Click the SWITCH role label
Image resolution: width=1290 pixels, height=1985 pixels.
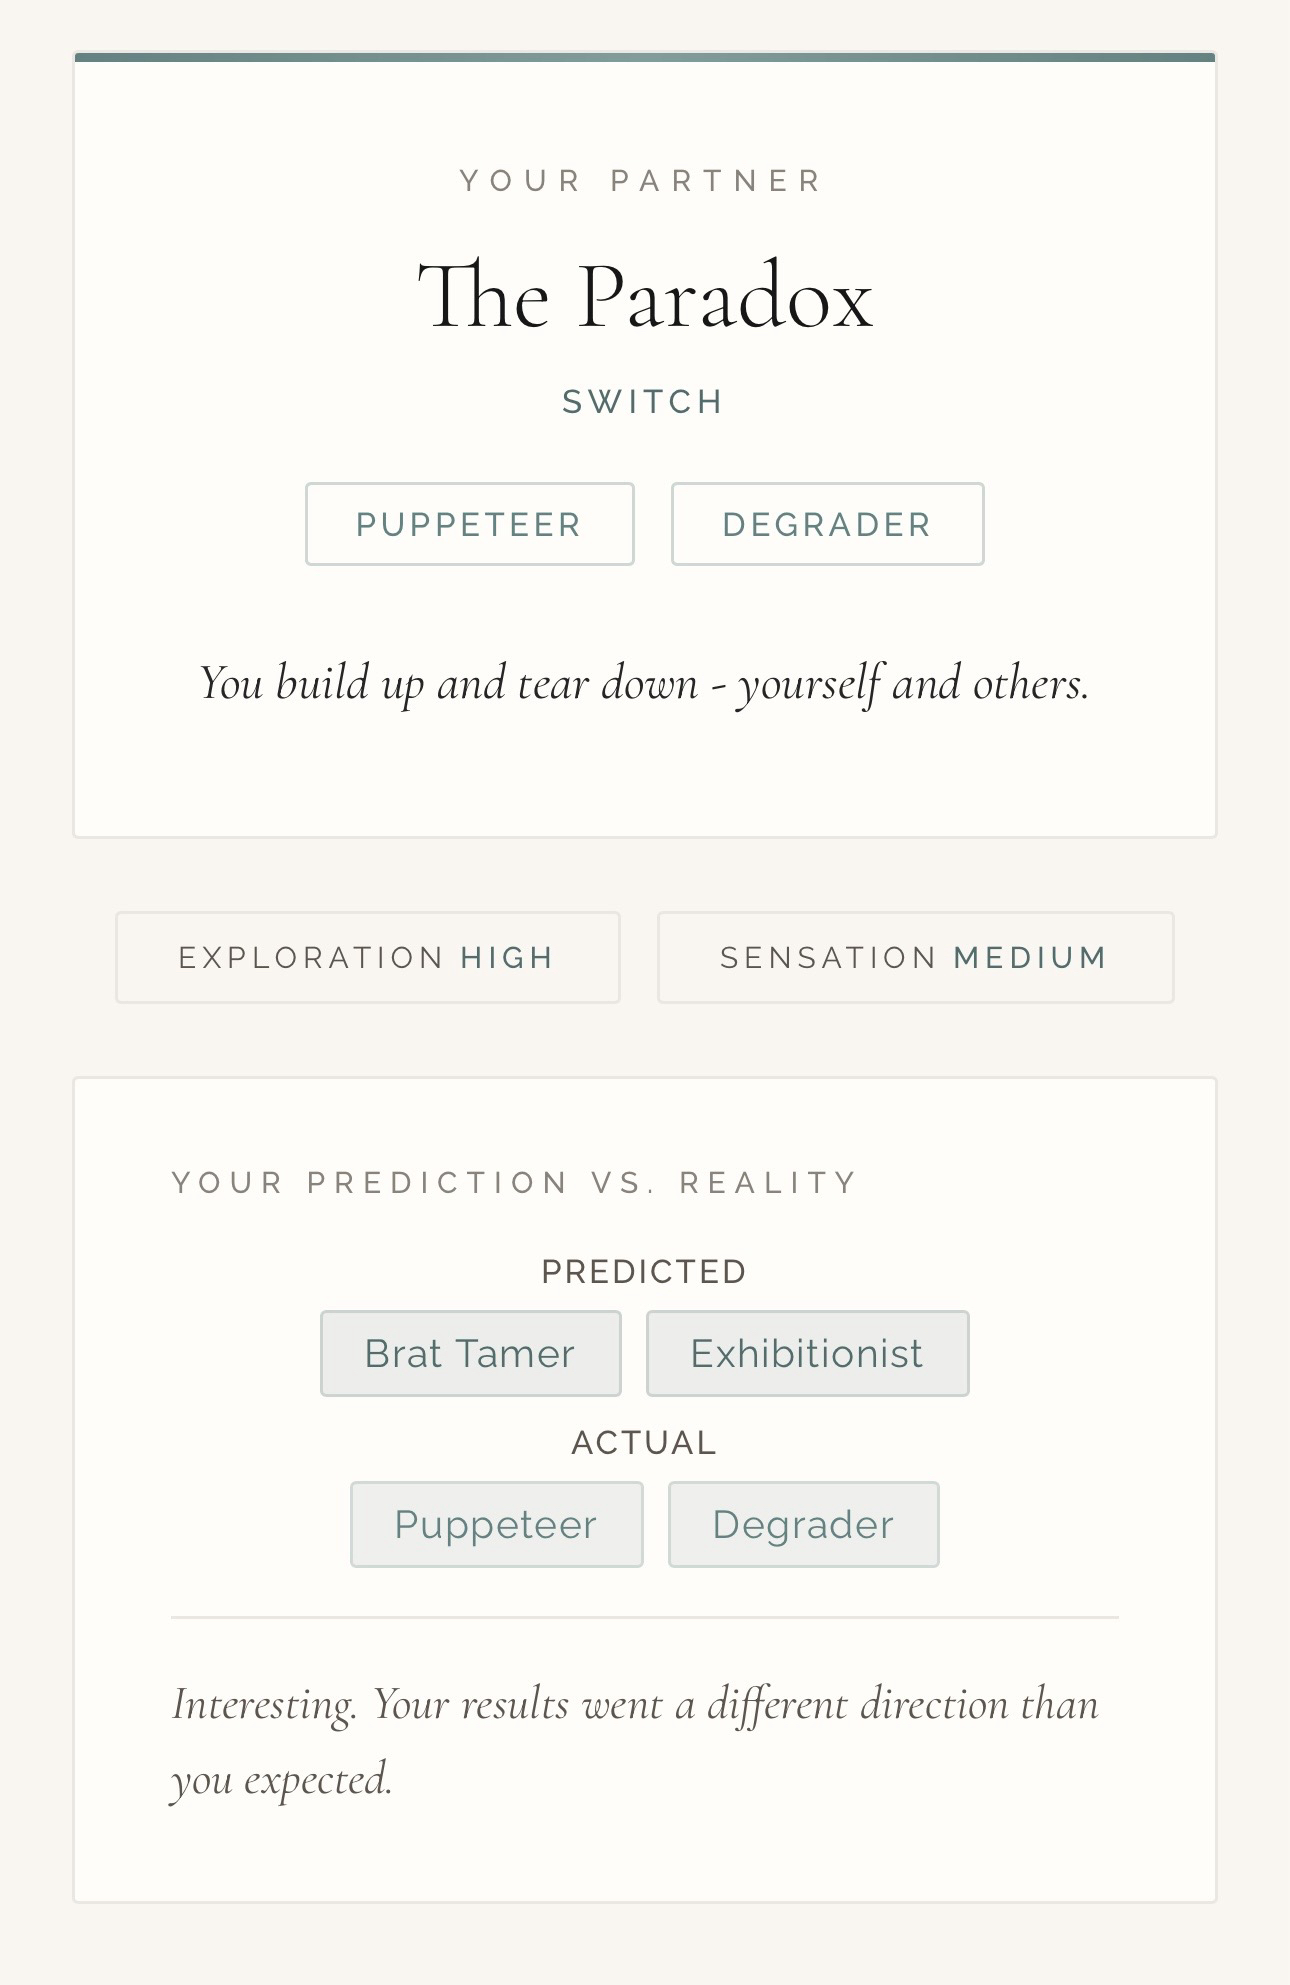[644, 402]
